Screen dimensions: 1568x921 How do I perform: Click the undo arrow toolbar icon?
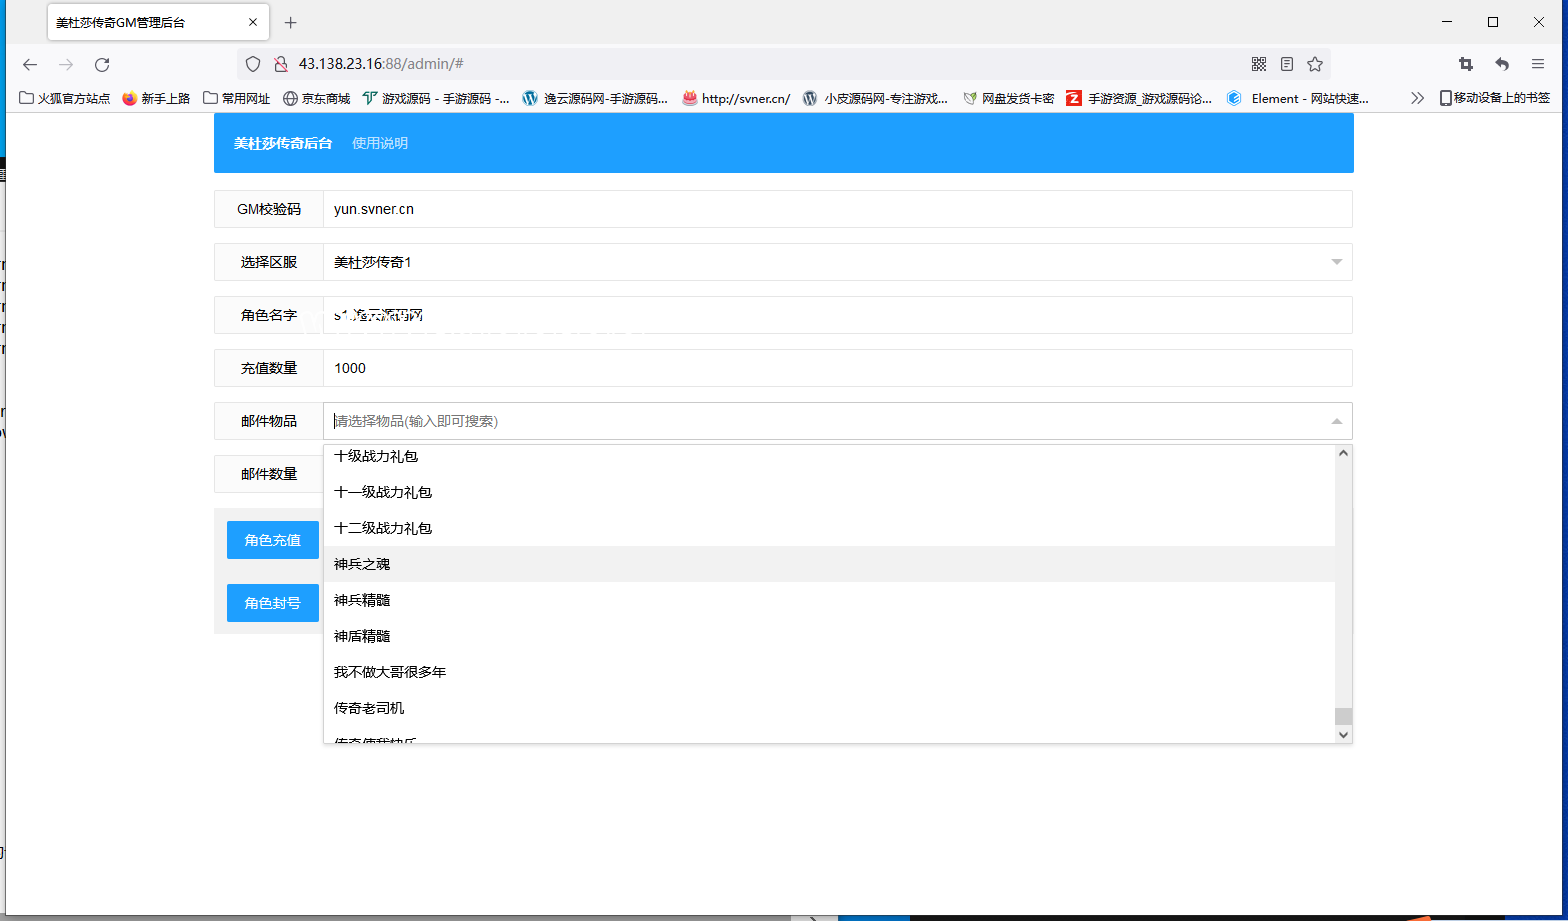tap(1502, 64)
